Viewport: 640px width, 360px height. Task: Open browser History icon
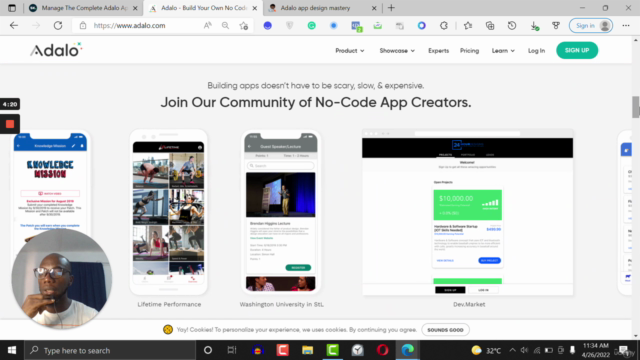(x=512, y=25)
